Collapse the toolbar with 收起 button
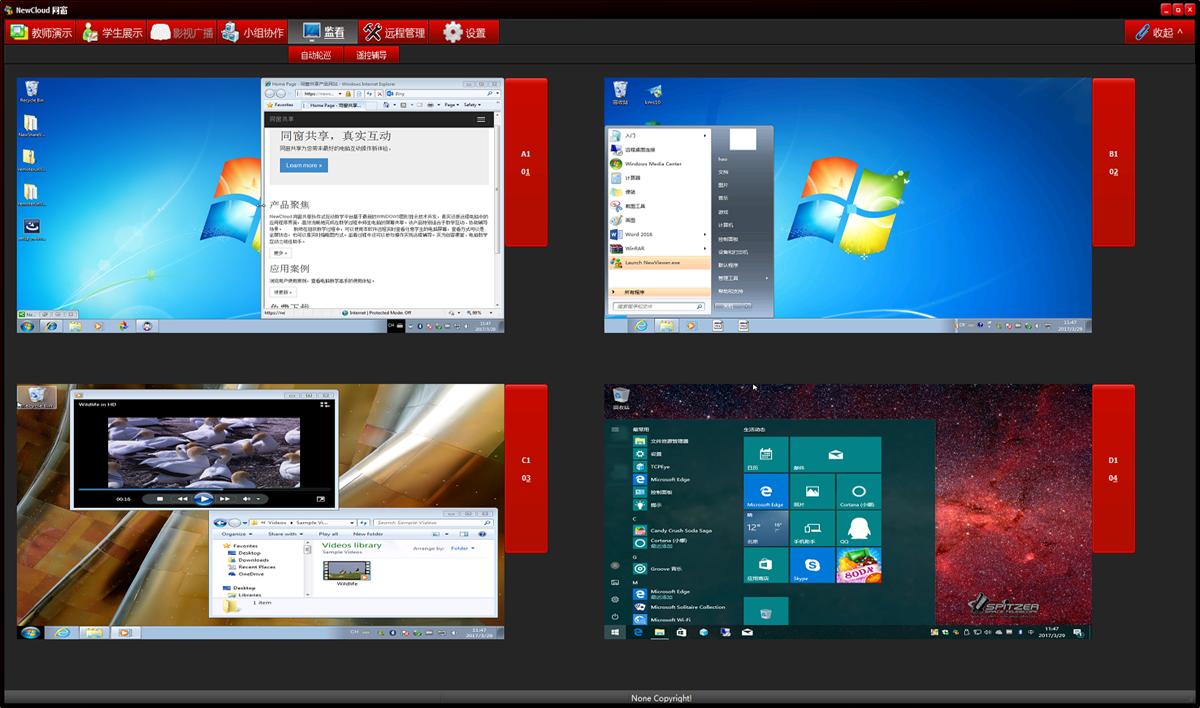 click(x=1158, y=32)
